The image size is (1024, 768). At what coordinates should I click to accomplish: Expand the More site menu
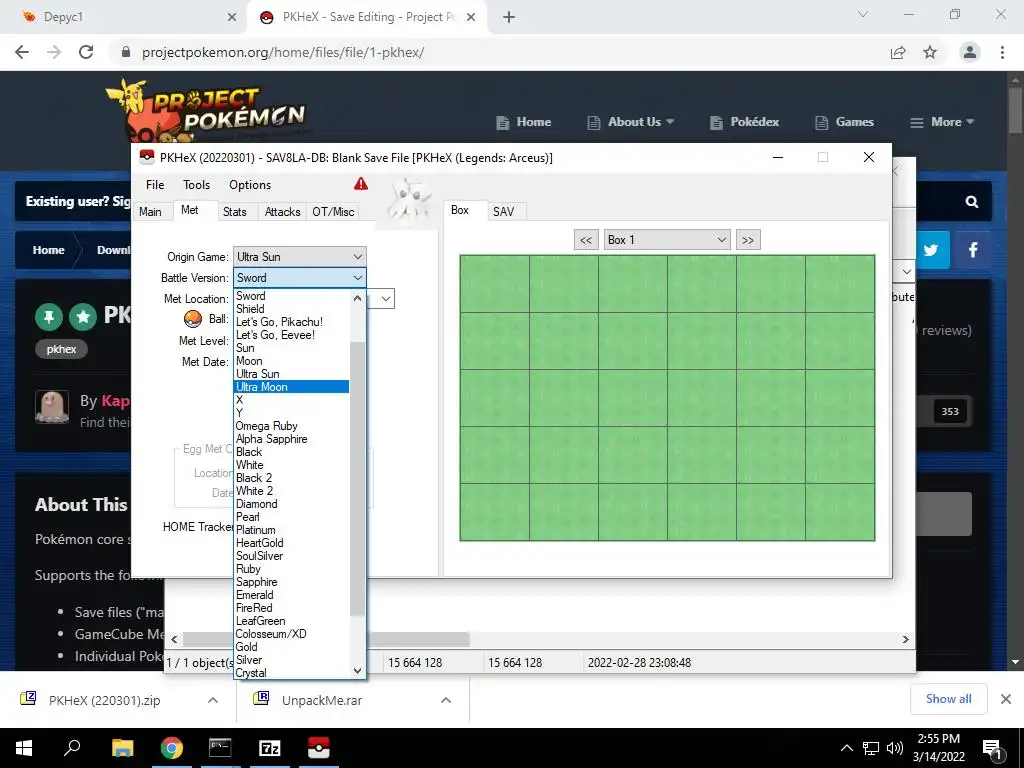pos(942,122)
